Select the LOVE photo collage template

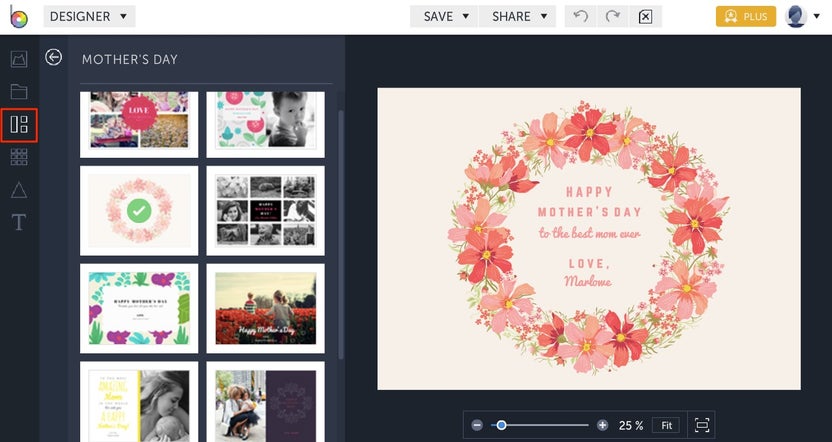pyautogui.click(x=139, y=125)
